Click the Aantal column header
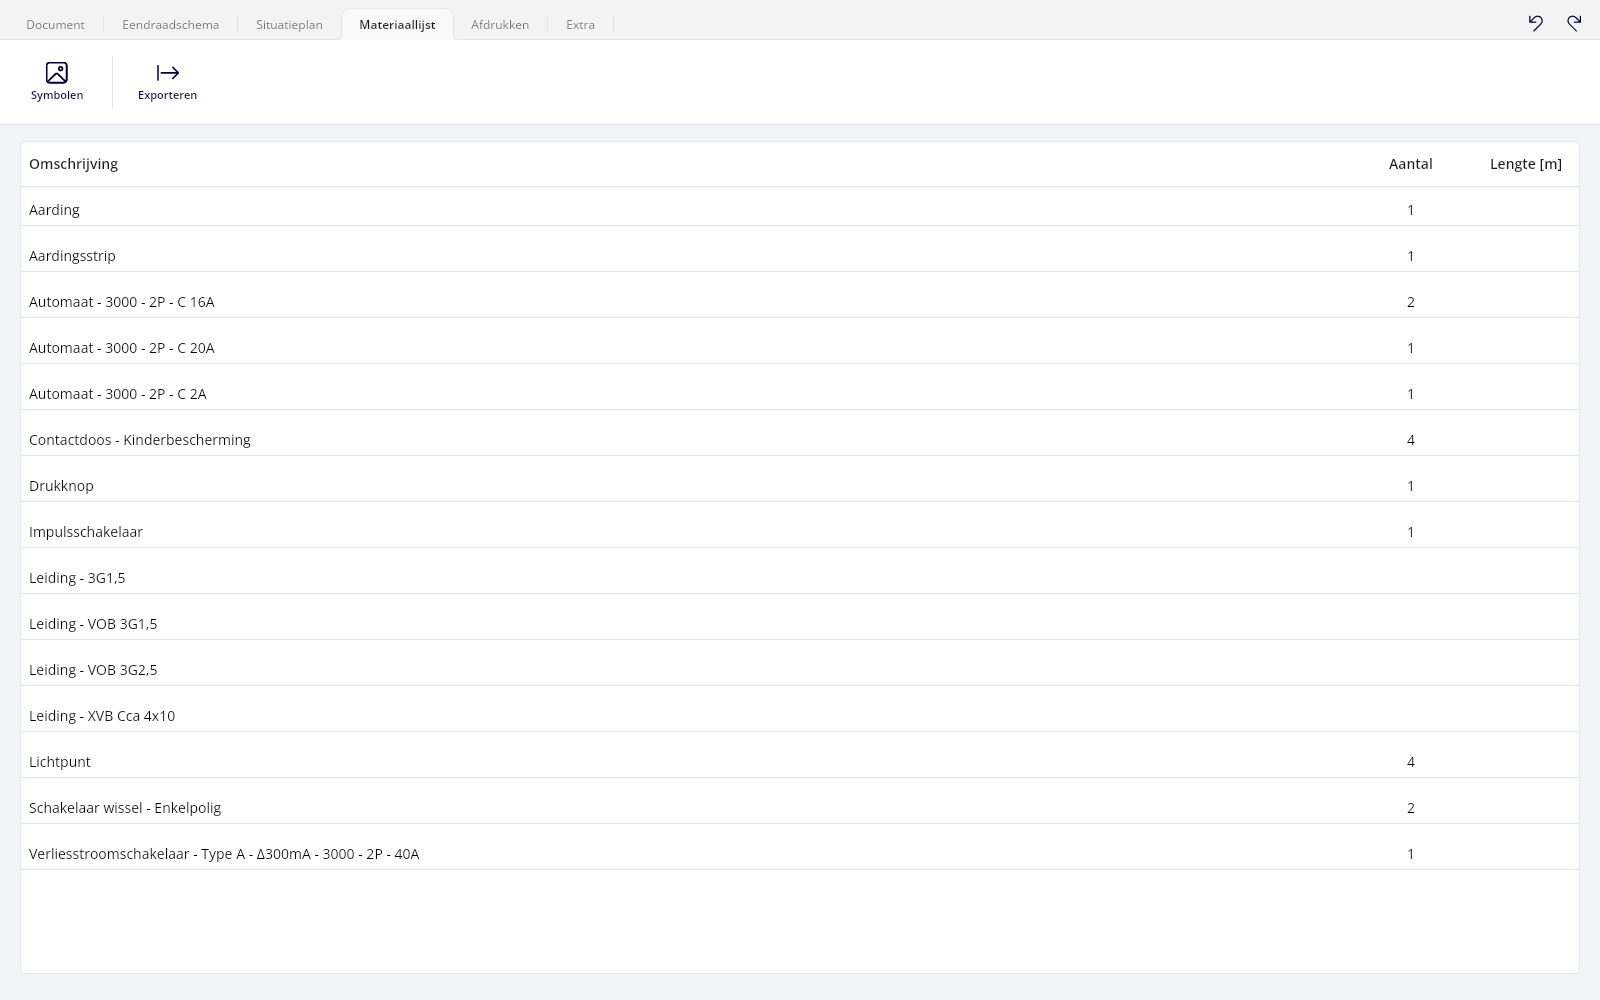This screenshot has width=1600, height=1000. pos(1411,164)
